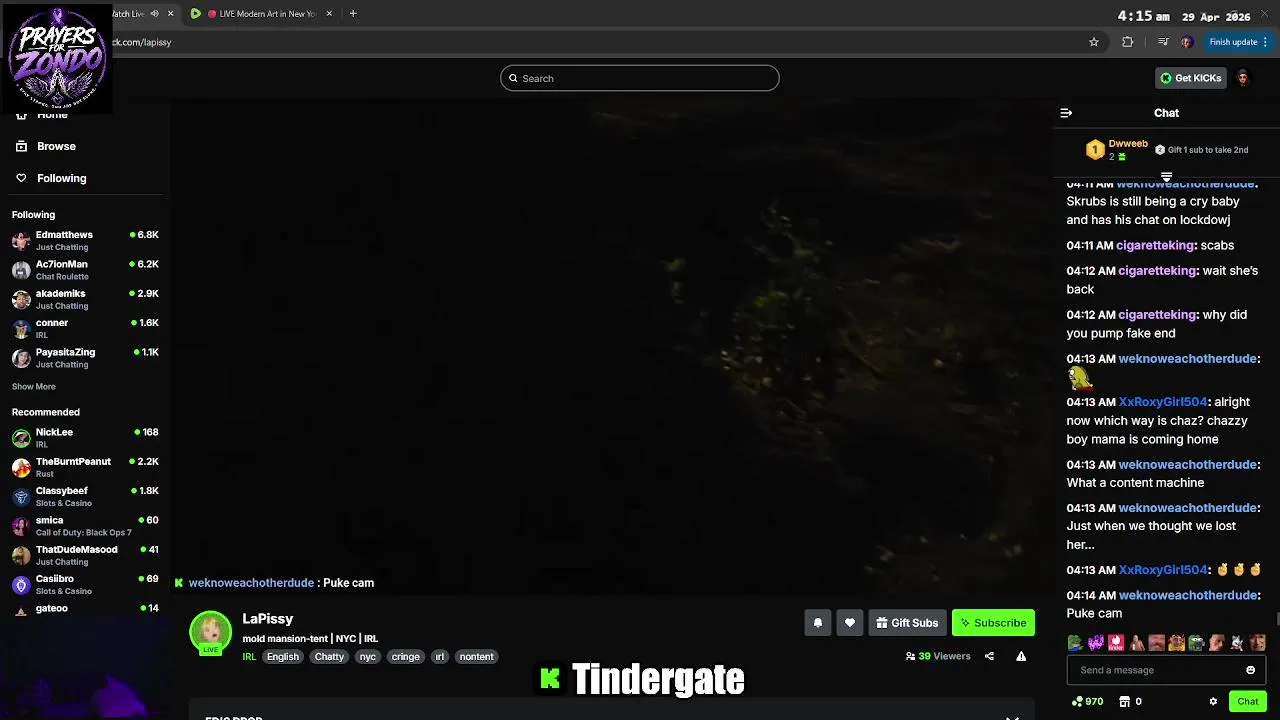Open chat settings gear icon
The height and width of the screenshot is (720, 1280).
pyautogui.click(x=1213, y=702)
